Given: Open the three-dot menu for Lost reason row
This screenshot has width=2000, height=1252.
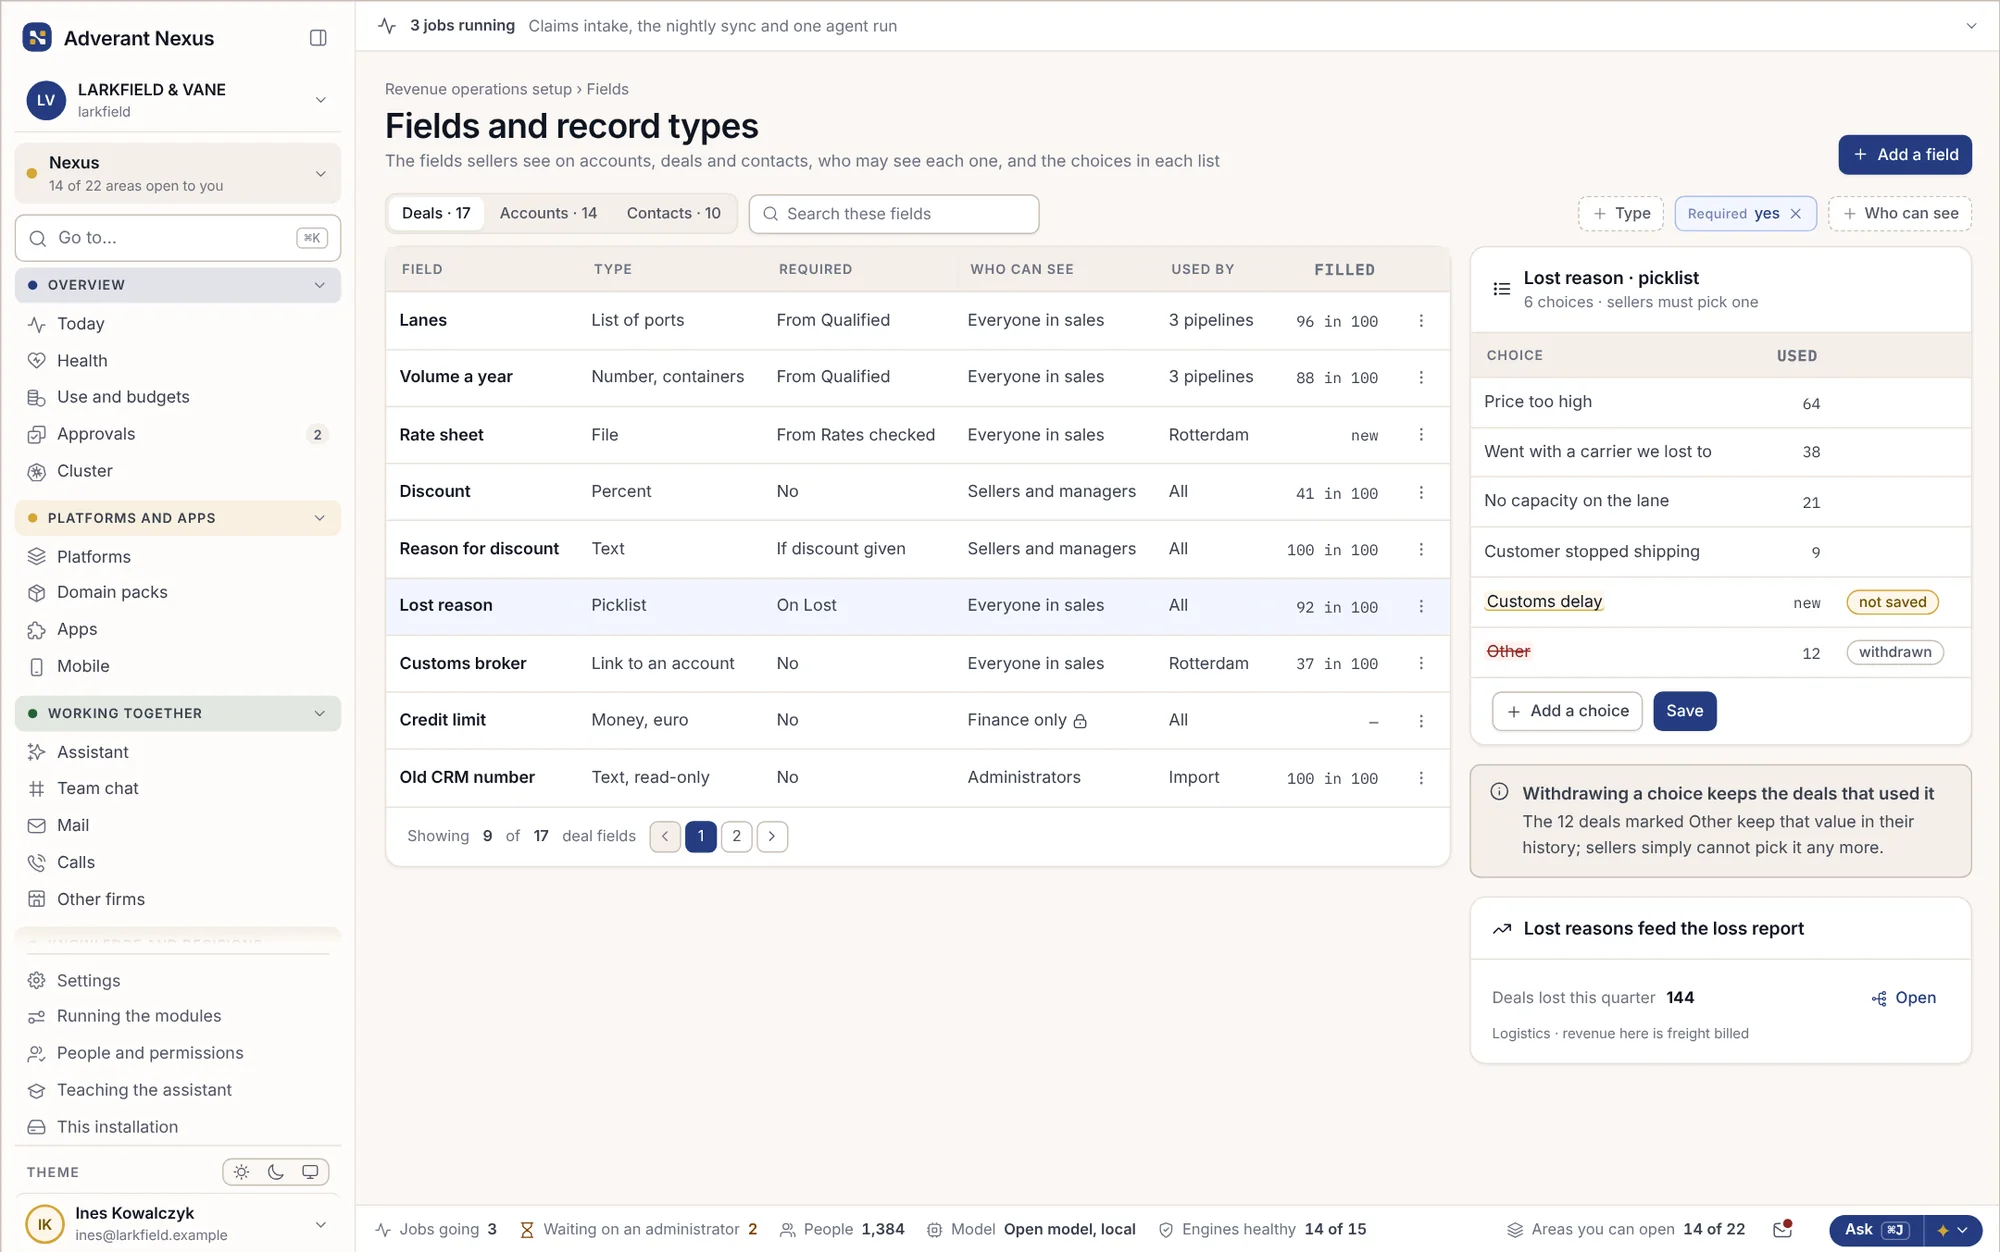Looking at the screenshot, I should pos(1421,607).
